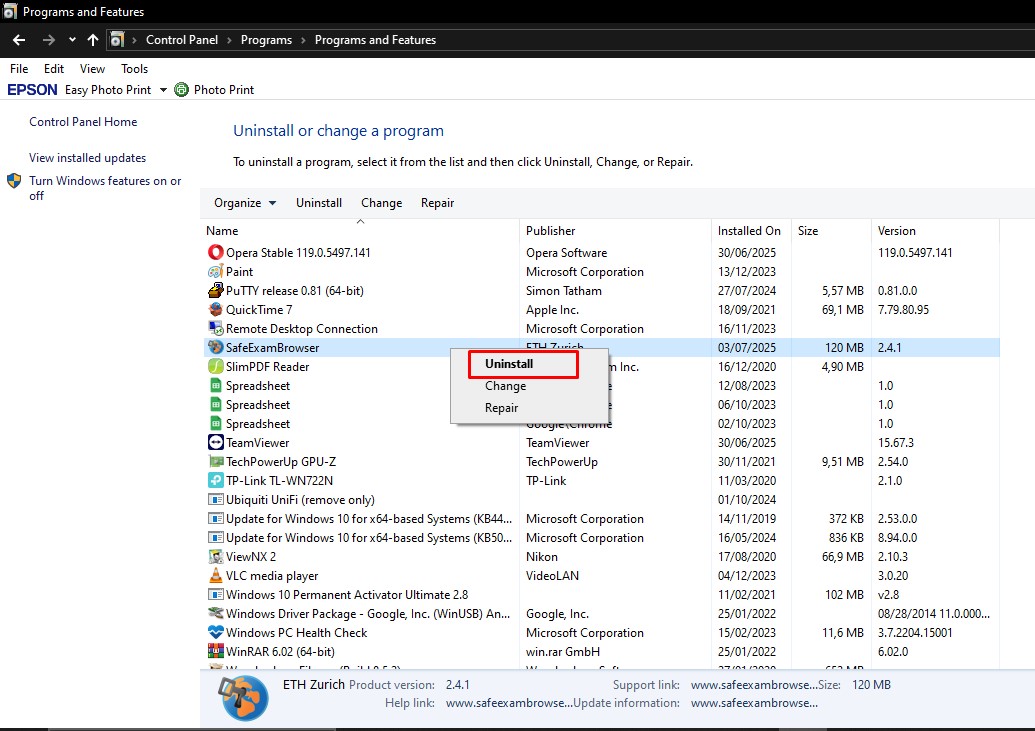Click the help link www.safeexambrowse...

coord(509,703)
